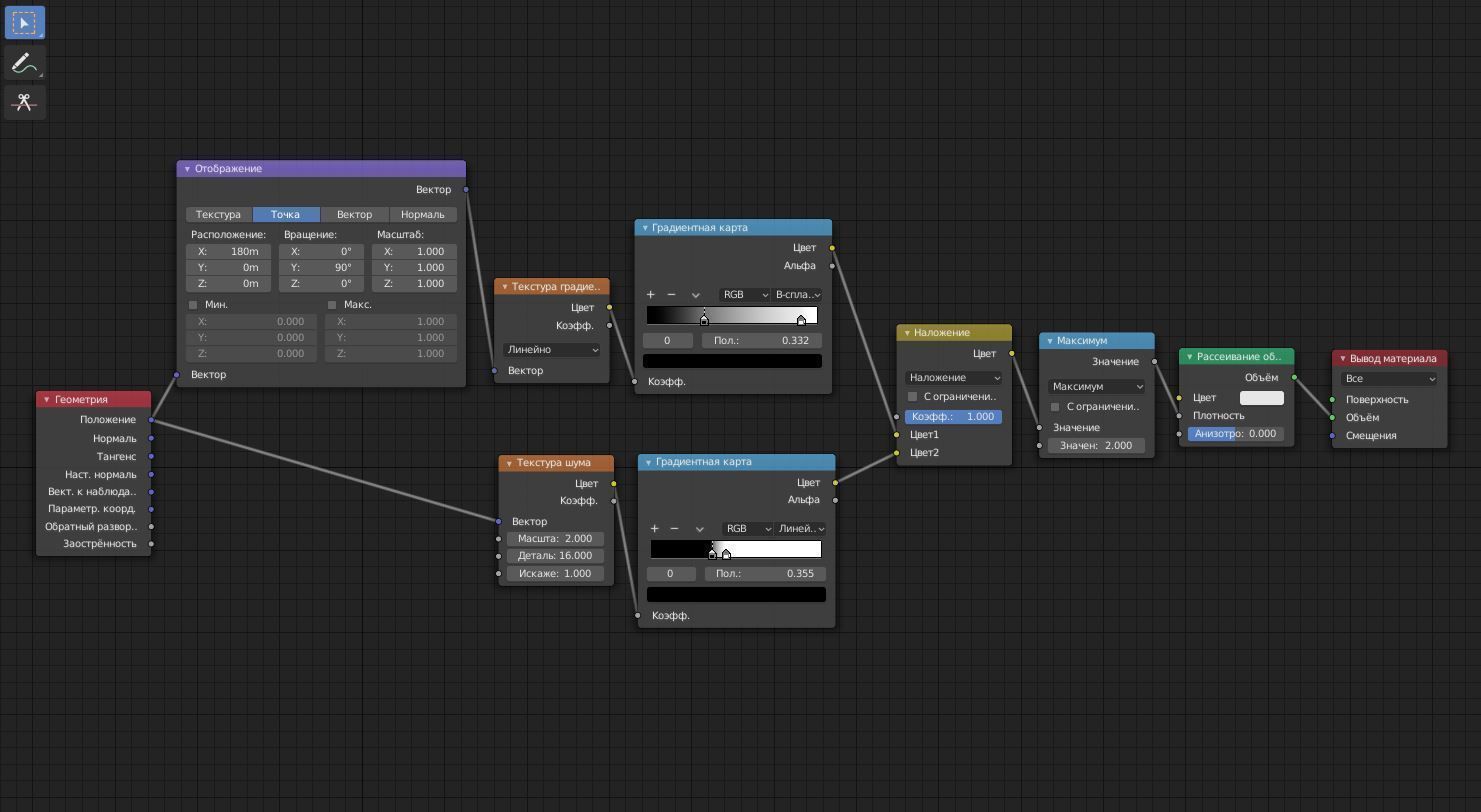This screenshot has height=812, width=1481.
Task: Open black color swatch under Пол. 0.332
Action: 732,361
